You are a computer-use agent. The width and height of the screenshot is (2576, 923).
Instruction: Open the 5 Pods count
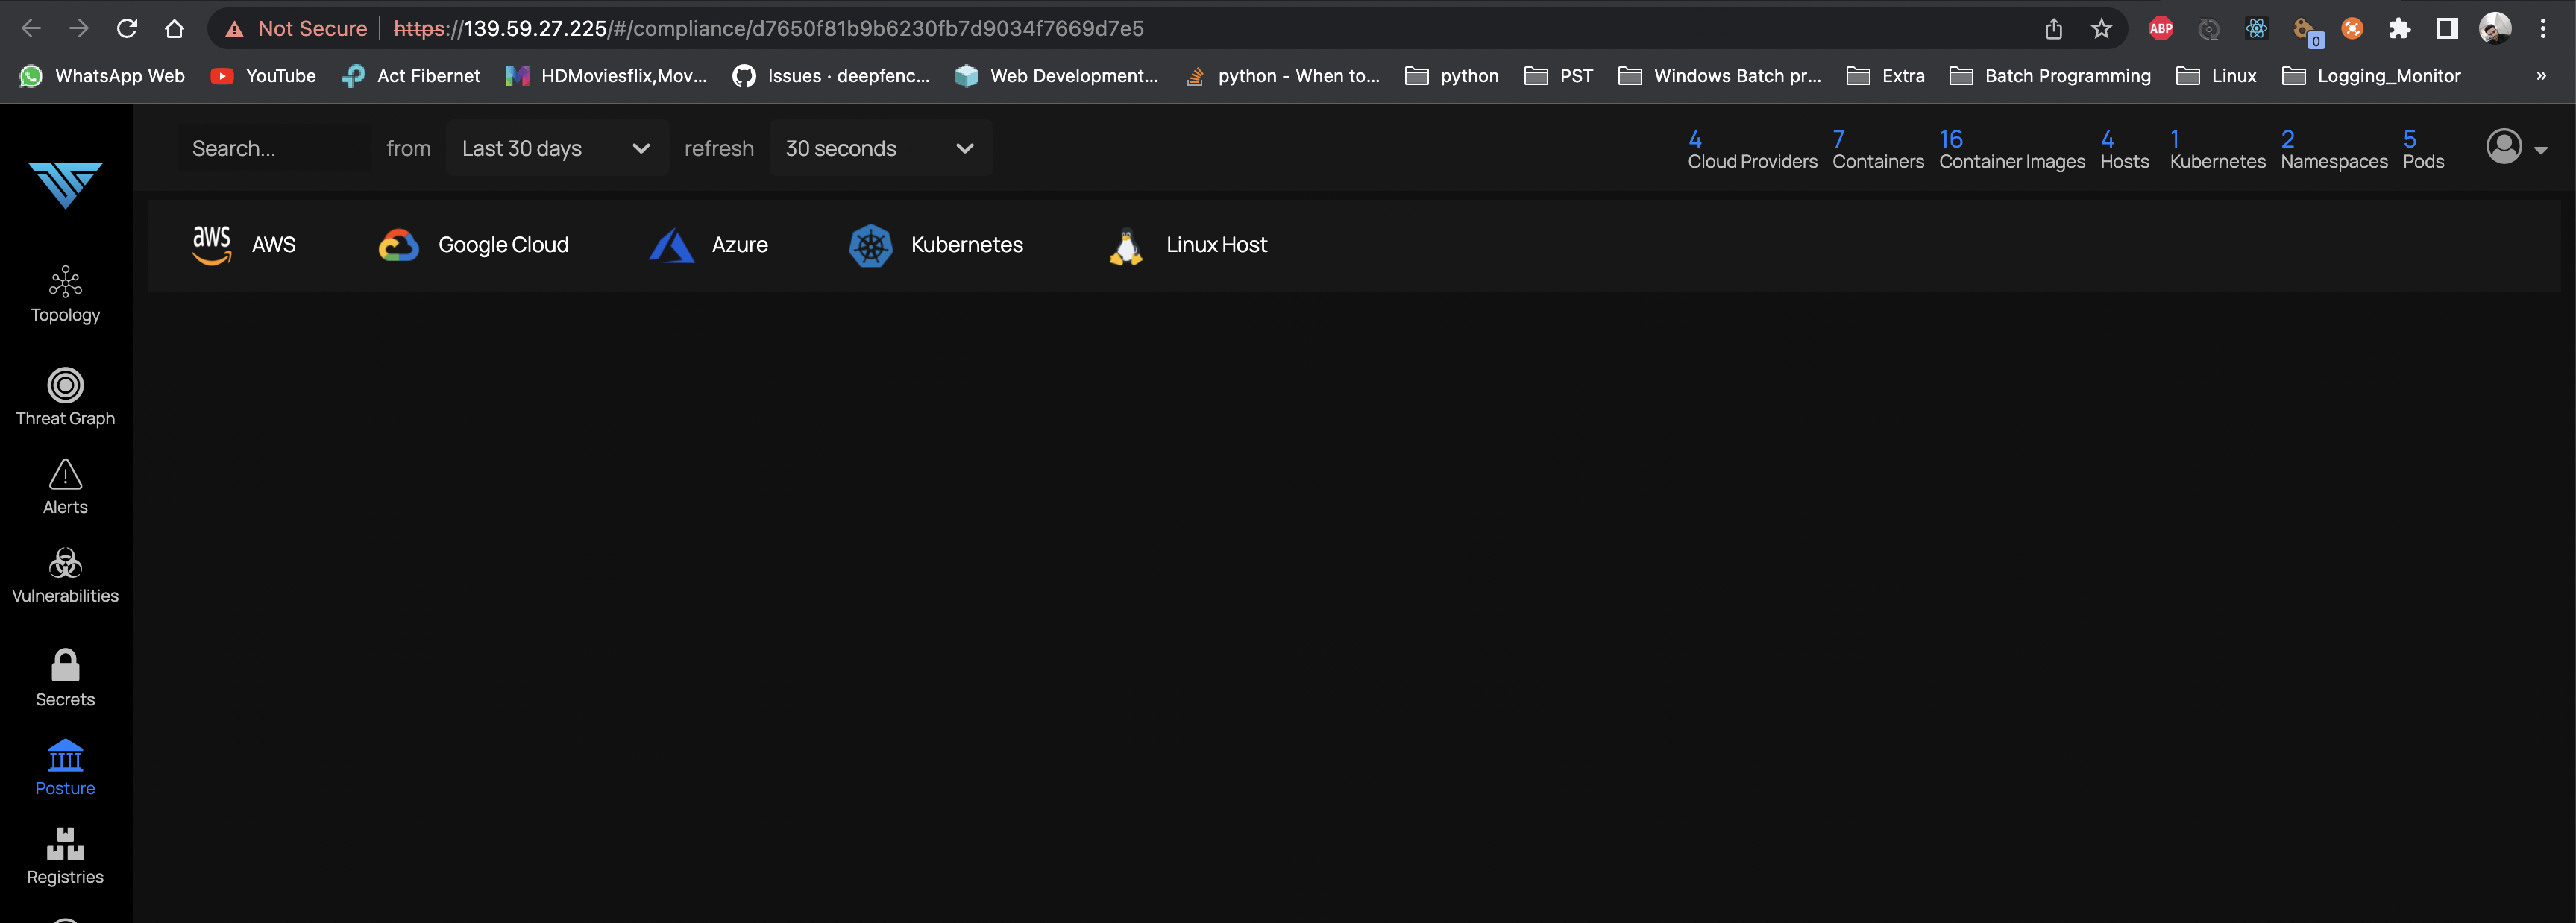pos(2423,150)
